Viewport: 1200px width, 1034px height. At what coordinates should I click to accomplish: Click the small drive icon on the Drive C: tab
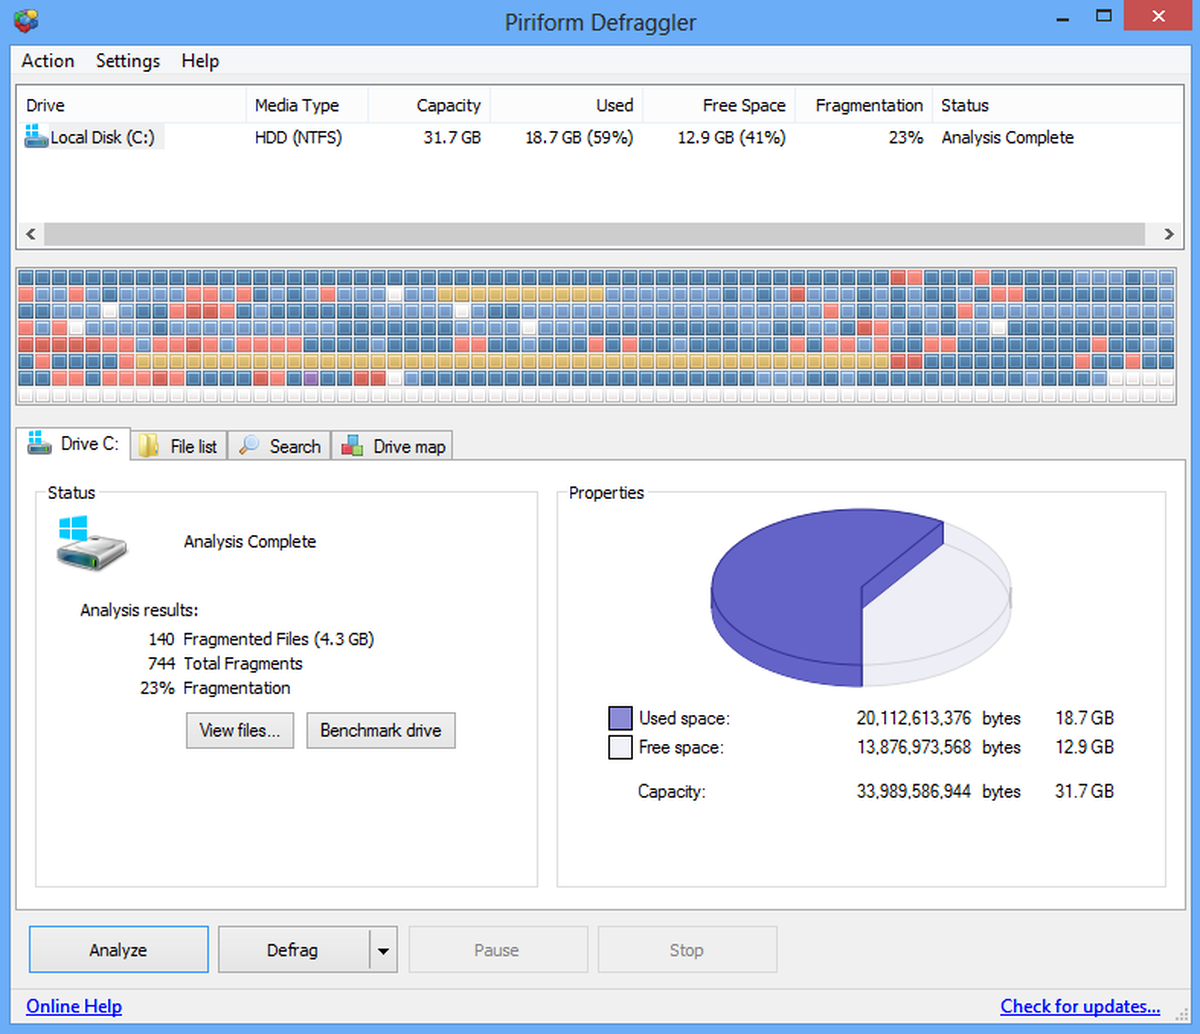click(x=38, y=444)
